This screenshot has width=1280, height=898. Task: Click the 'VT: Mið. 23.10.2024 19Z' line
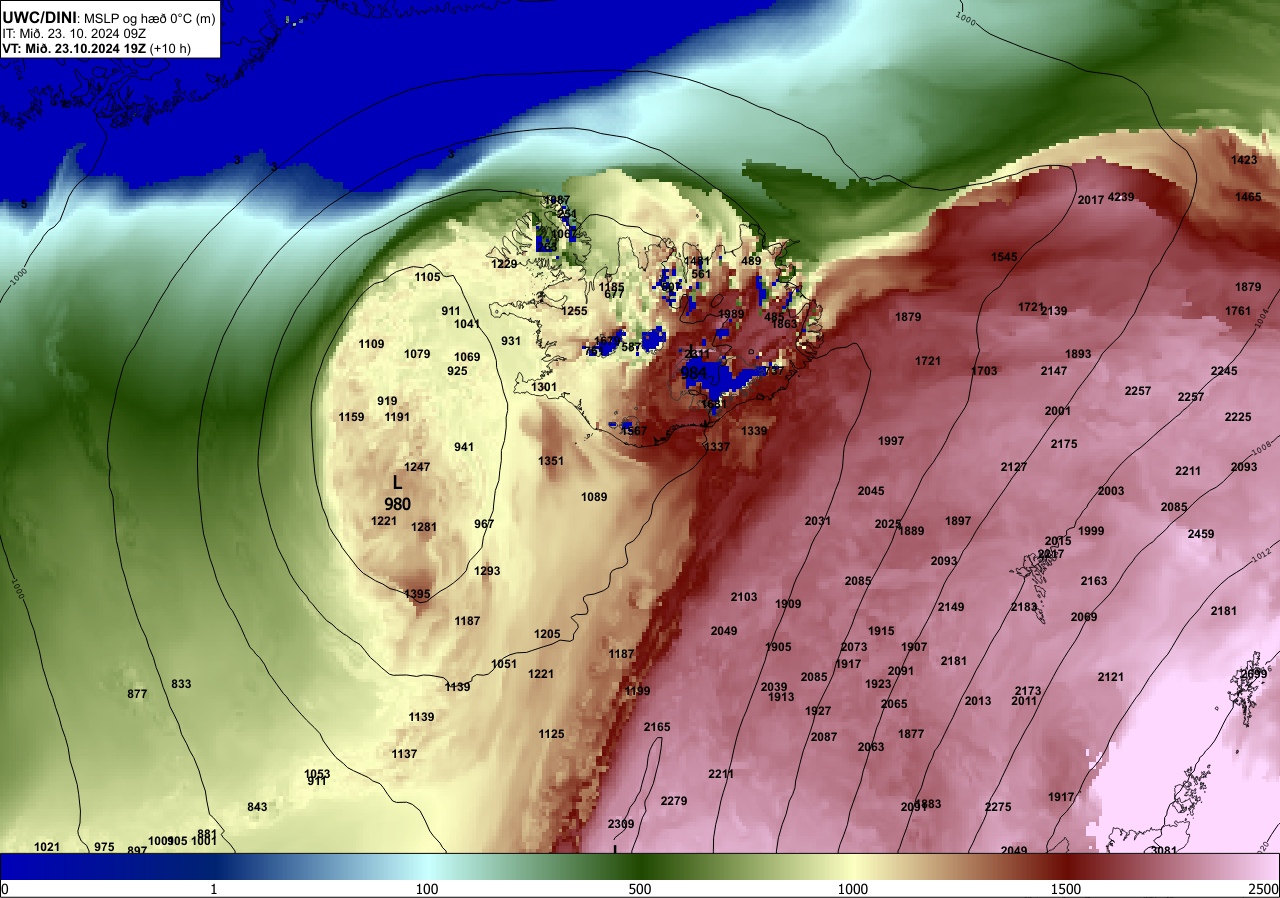(x=75, y=48)
